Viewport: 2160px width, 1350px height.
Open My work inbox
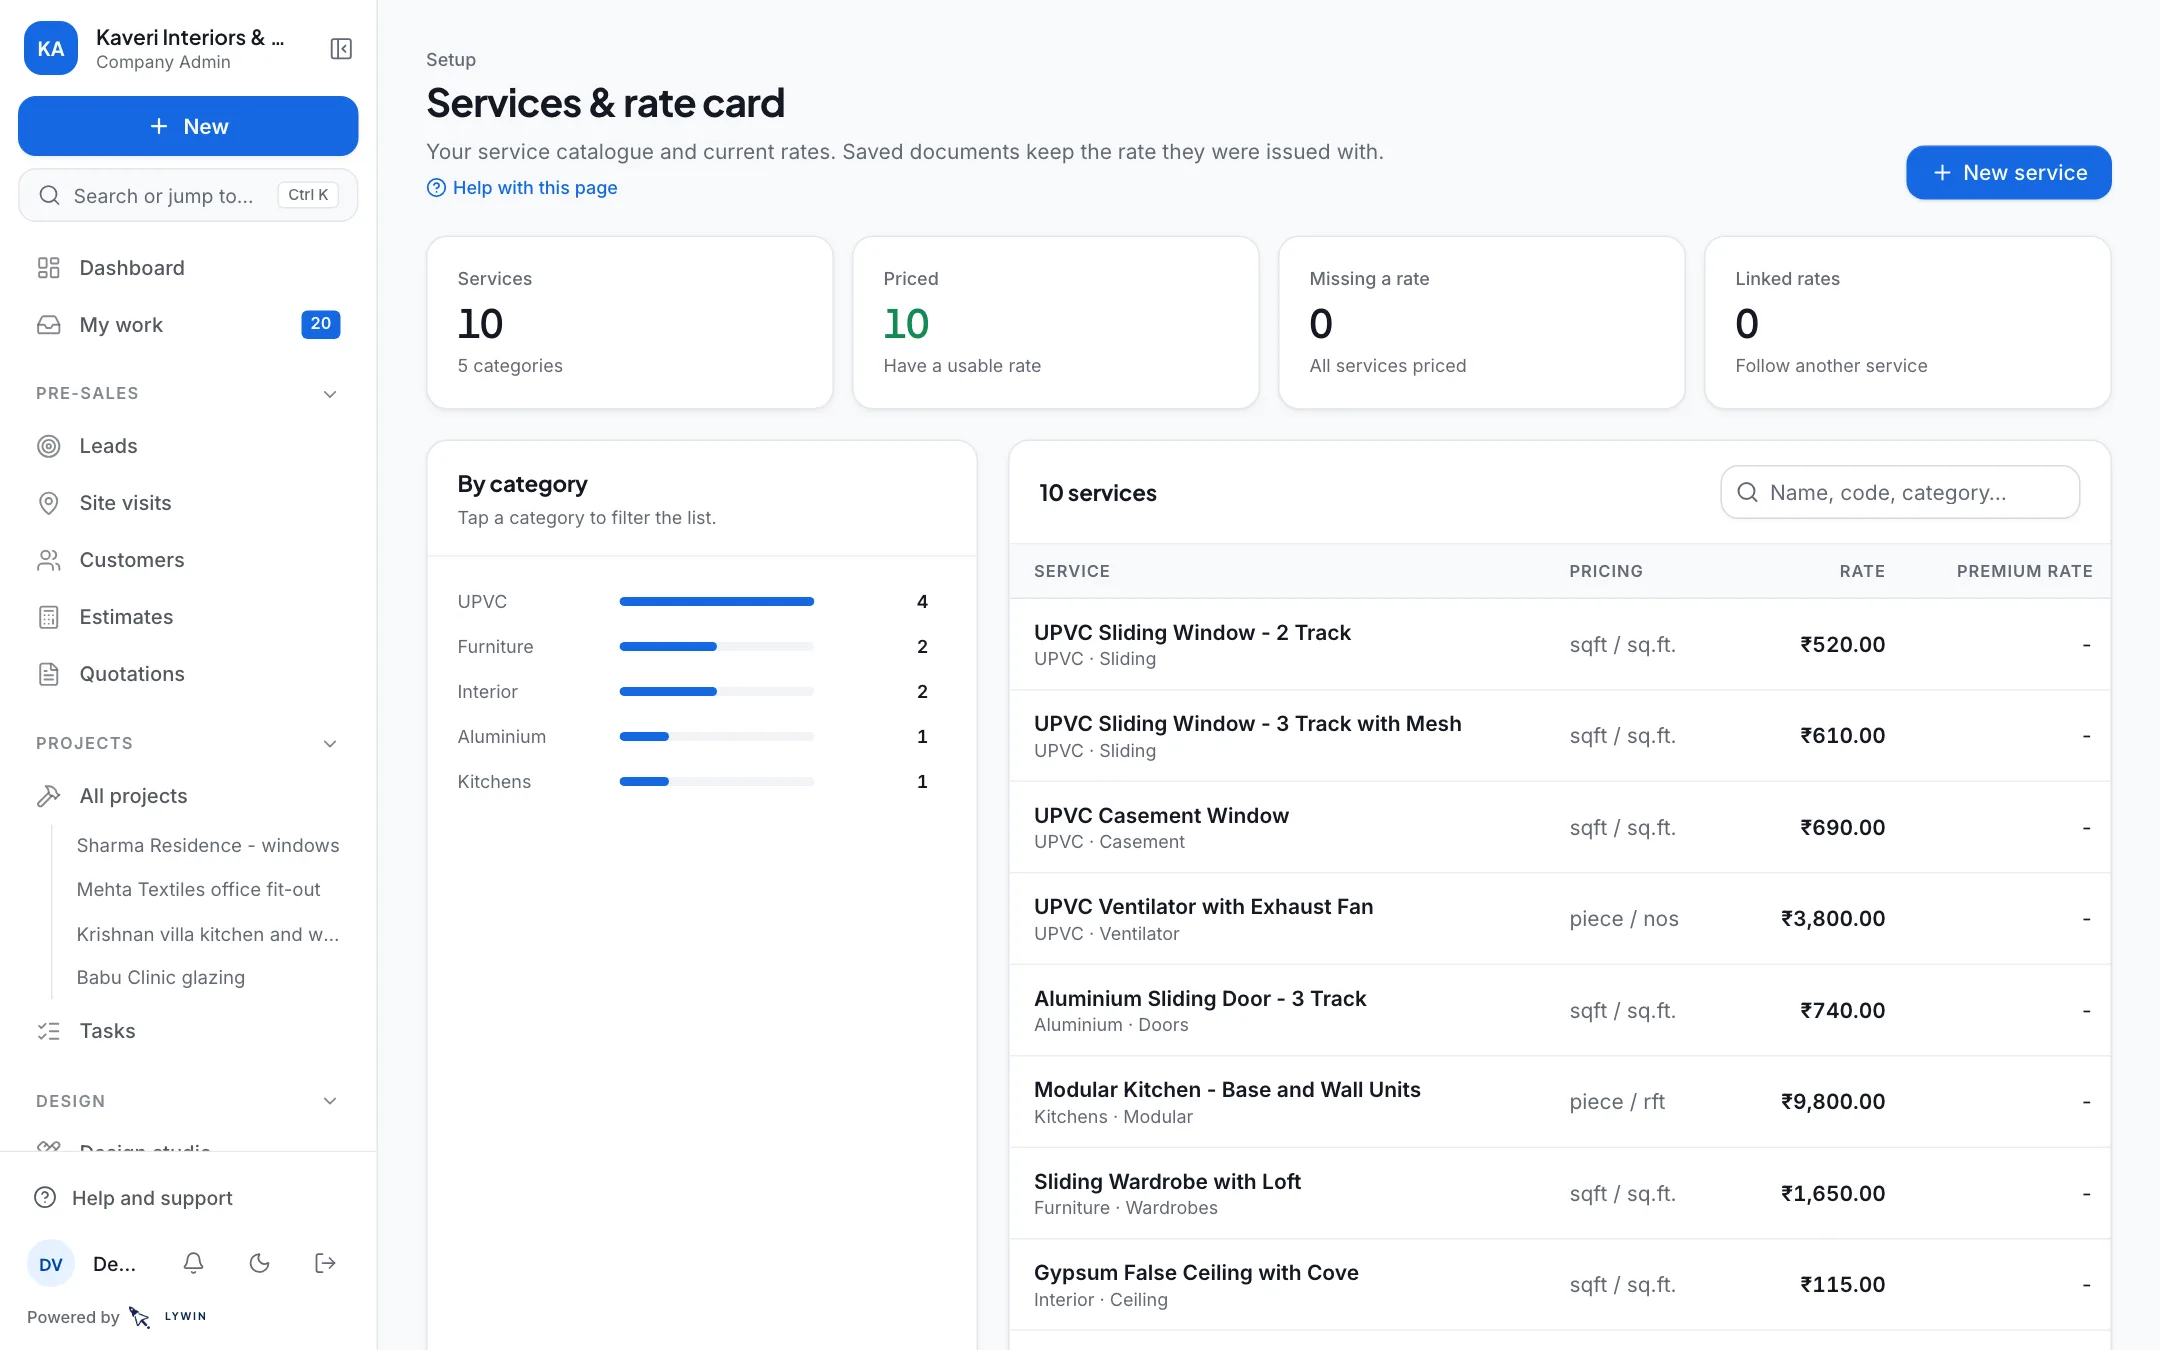tap(188, 325)
